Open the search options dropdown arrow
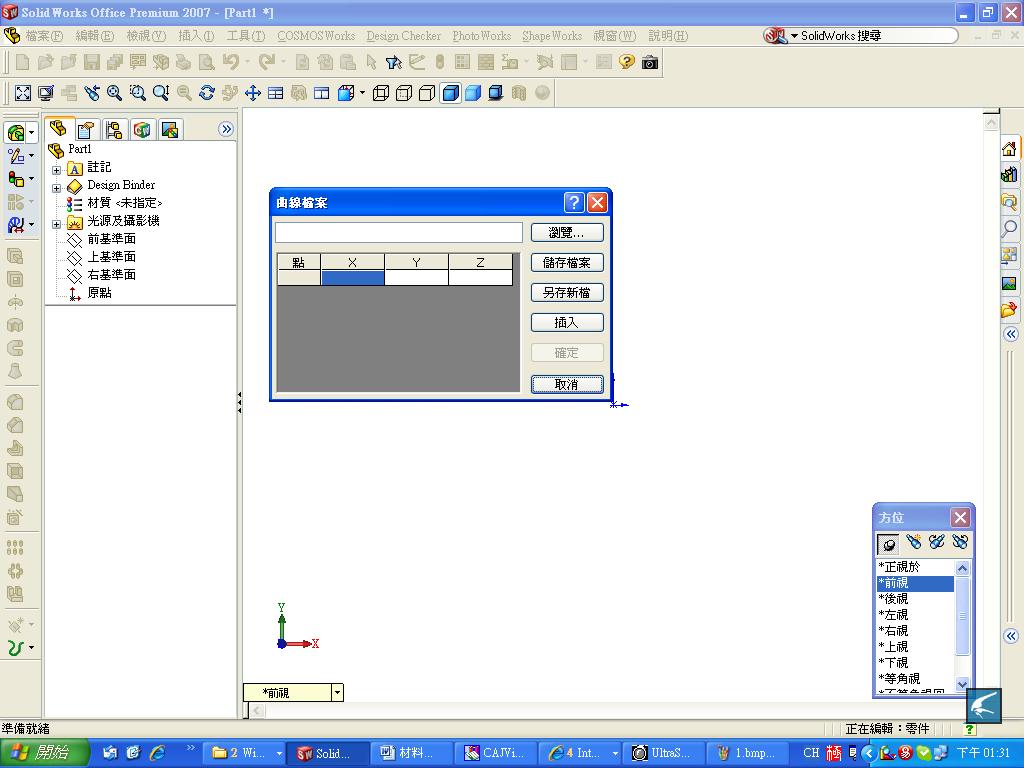 click(795, 36)
